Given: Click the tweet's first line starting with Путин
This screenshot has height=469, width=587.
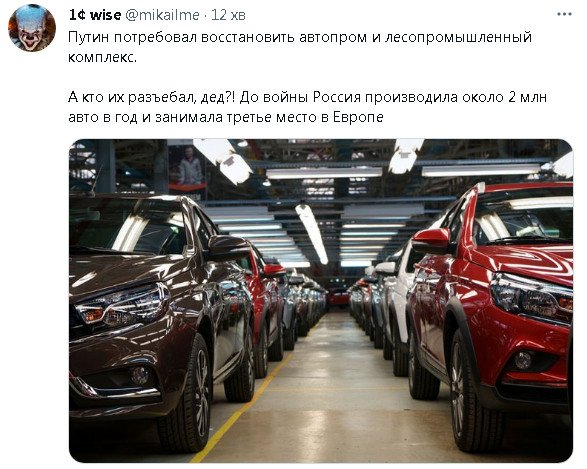Looking at the screenshot, I should tap(300, 37).
